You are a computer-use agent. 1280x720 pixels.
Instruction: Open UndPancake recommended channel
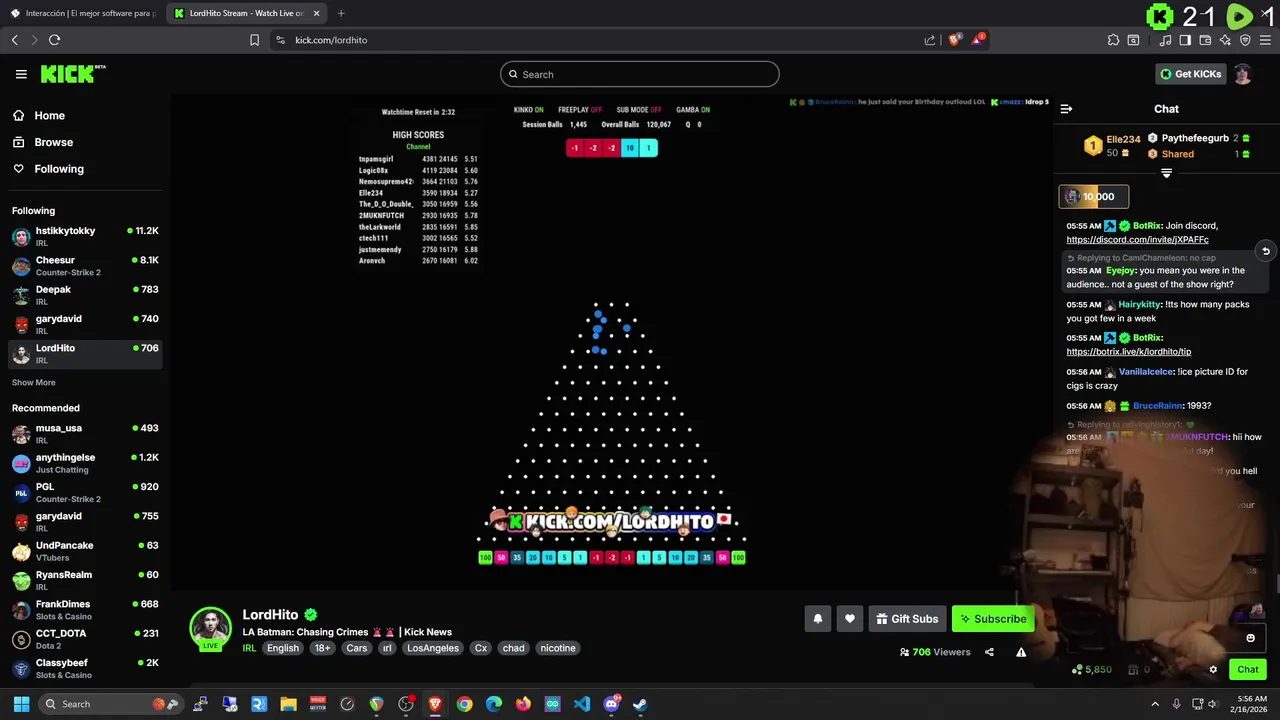point(85,551)
